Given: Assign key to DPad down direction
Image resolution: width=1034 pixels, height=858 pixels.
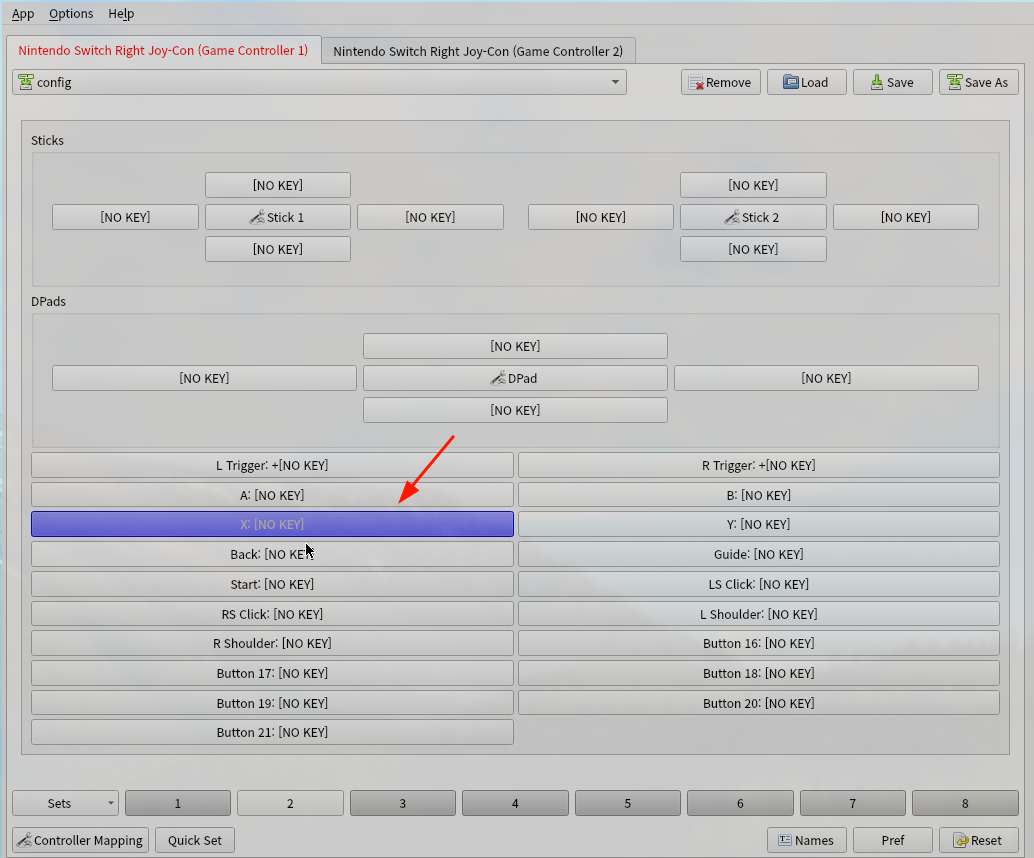Looking at the screenshot, I should [515, 410].
